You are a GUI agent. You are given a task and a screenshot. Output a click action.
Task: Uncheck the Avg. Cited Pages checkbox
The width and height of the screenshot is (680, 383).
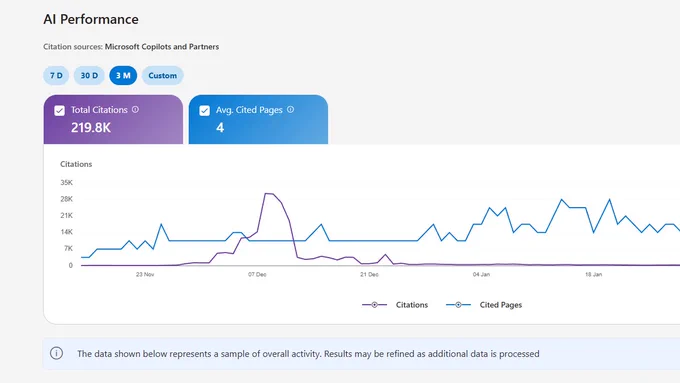point(204,111)
